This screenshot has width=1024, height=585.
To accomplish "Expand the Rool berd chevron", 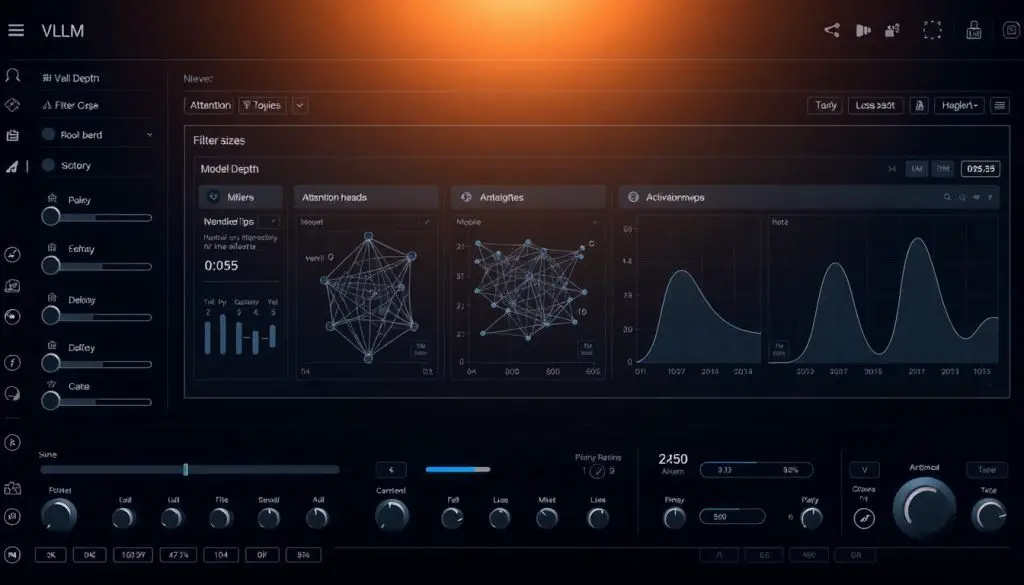I will [149, 135].
